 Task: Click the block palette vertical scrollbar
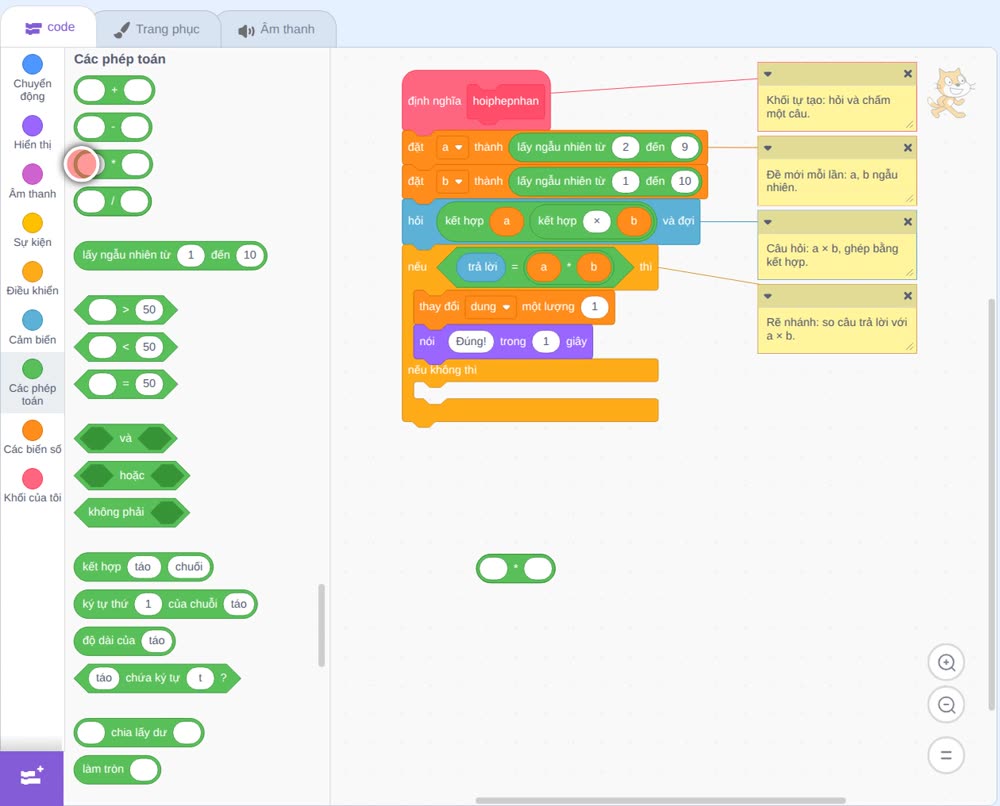tap(321, 625)
